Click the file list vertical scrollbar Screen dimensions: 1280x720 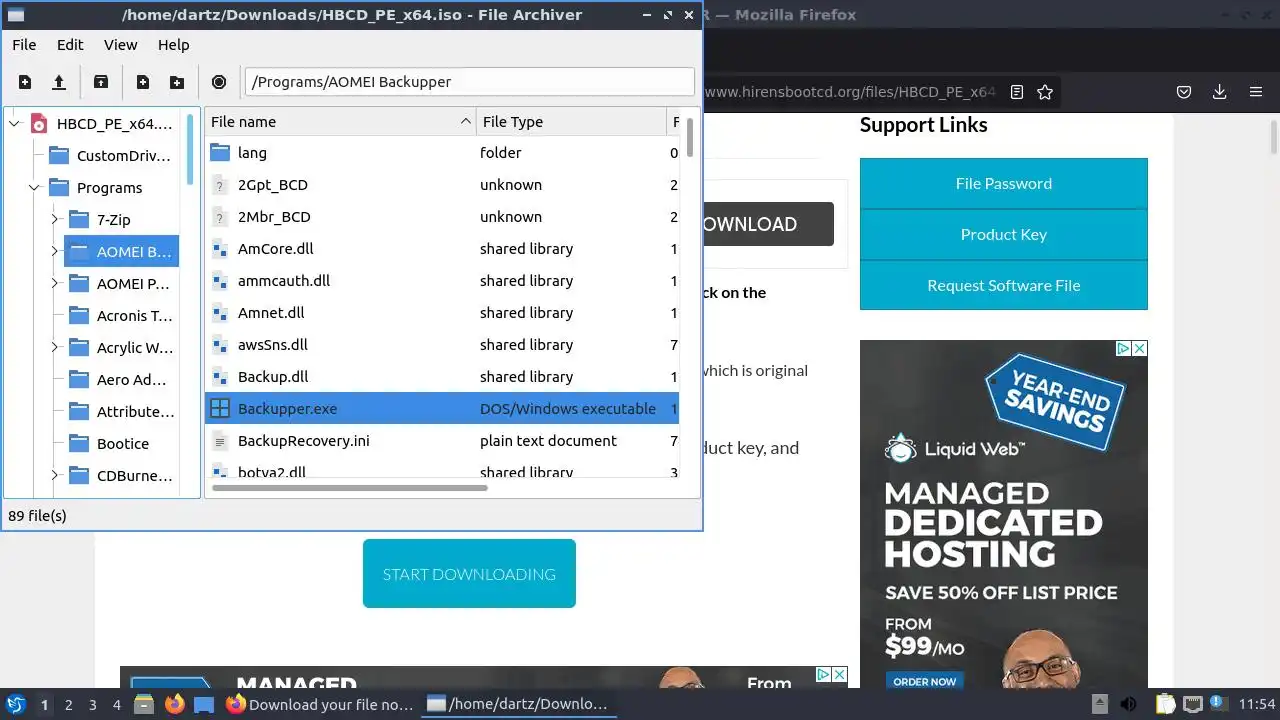coord(689,138)
